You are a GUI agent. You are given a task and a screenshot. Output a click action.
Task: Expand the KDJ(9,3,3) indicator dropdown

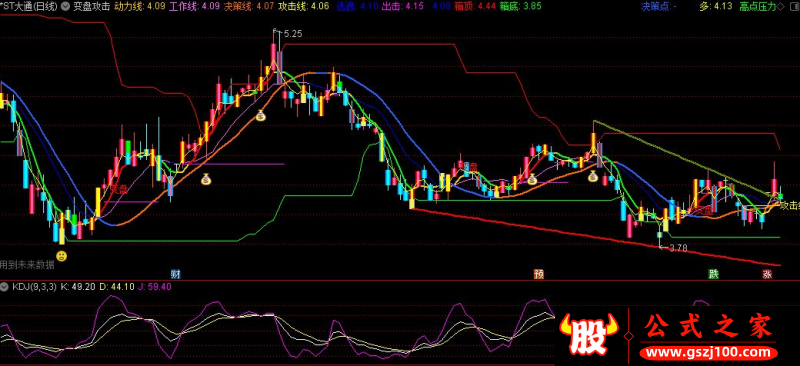pos(5,286)
